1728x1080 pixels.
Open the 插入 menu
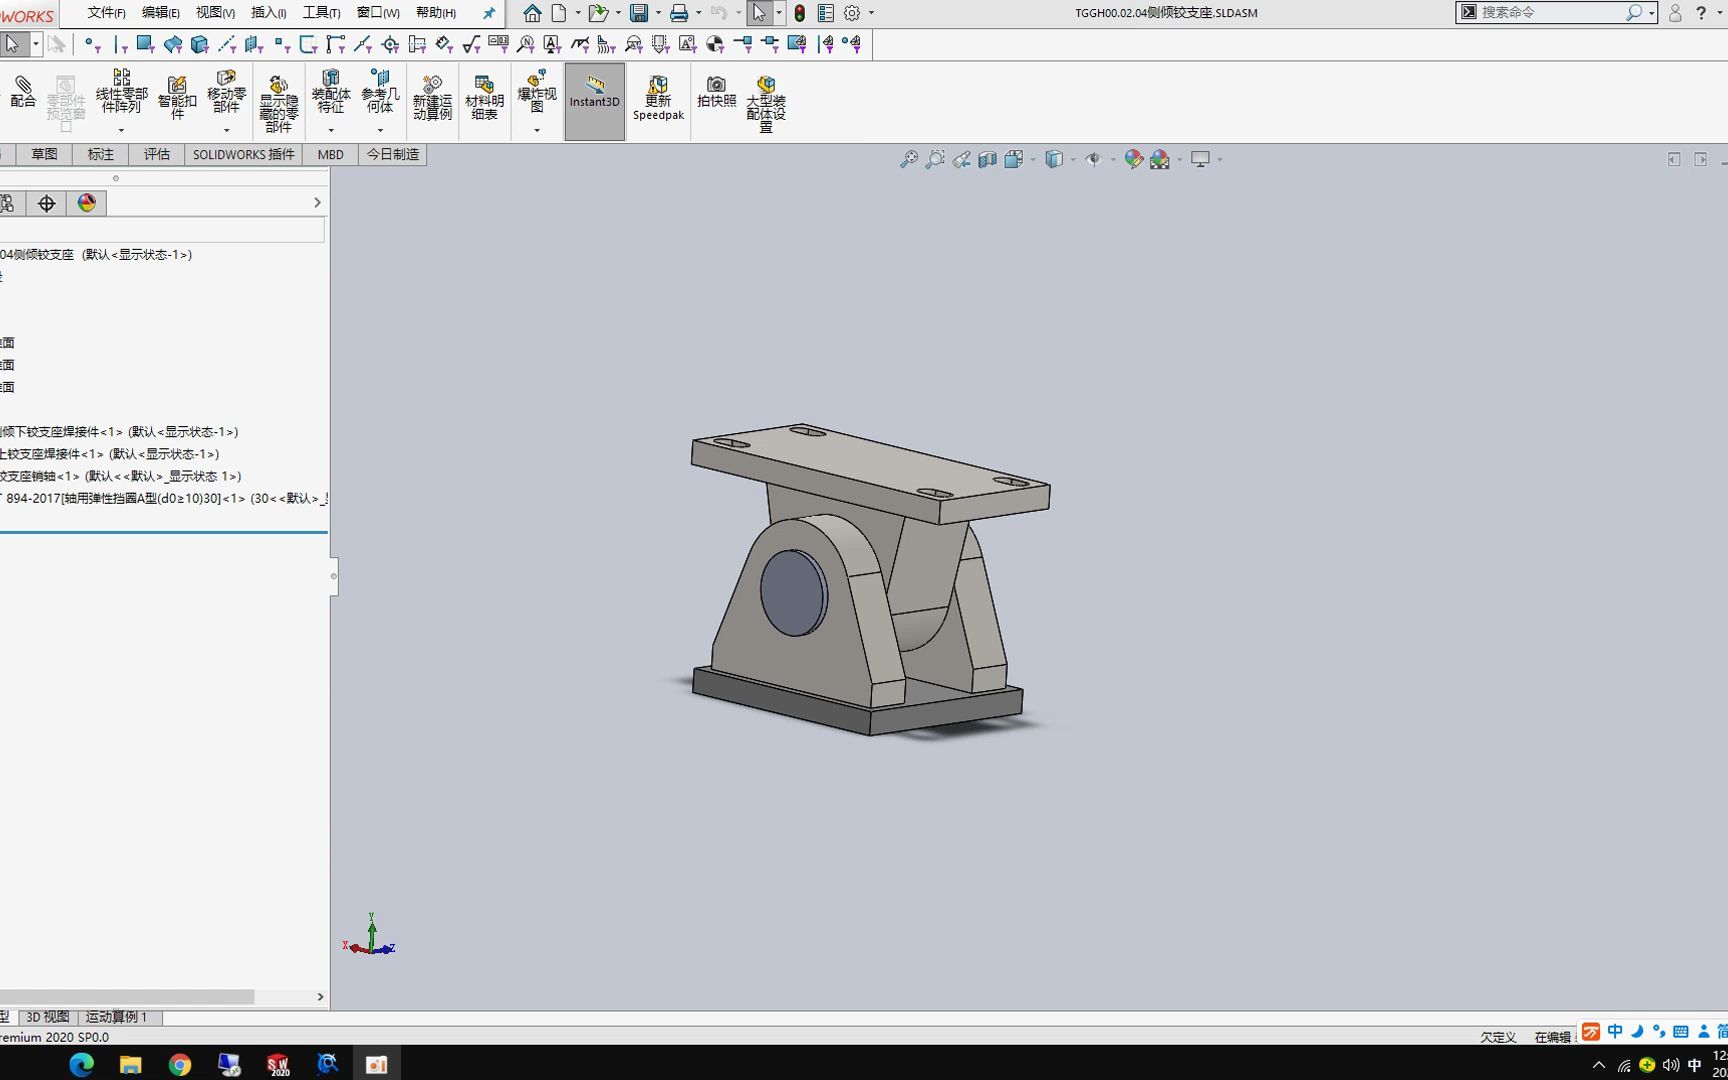pos(266,13)
